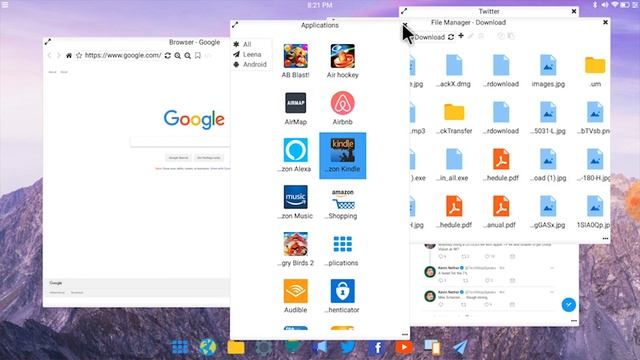640x360 pixels.
Task: Click the volume icon in the status bar
Action: pos(604,5)
